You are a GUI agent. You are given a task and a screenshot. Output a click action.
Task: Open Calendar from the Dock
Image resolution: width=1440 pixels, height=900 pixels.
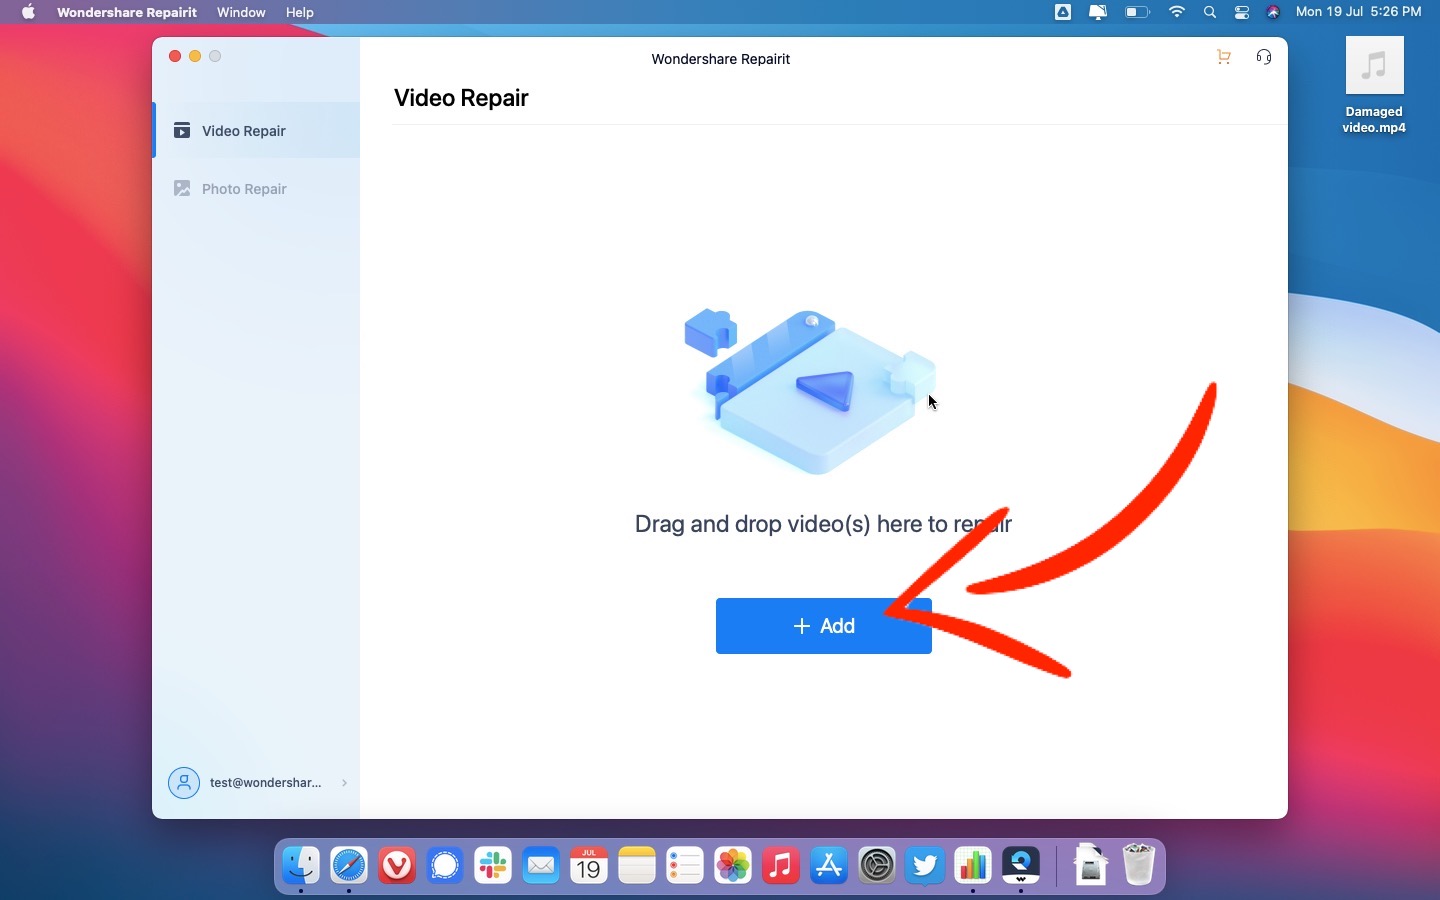click(x=589, y=865)
